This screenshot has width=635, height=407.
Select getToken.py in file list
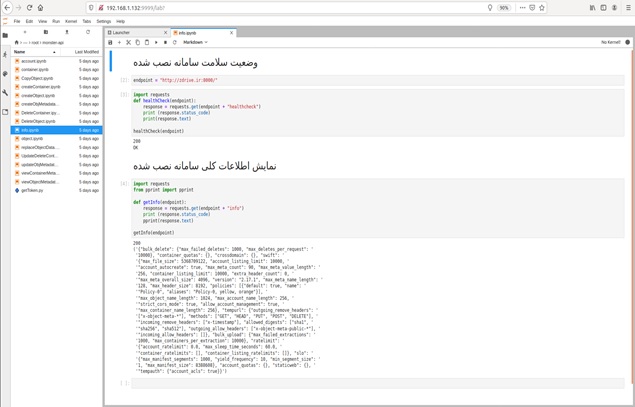click(56, 190)
